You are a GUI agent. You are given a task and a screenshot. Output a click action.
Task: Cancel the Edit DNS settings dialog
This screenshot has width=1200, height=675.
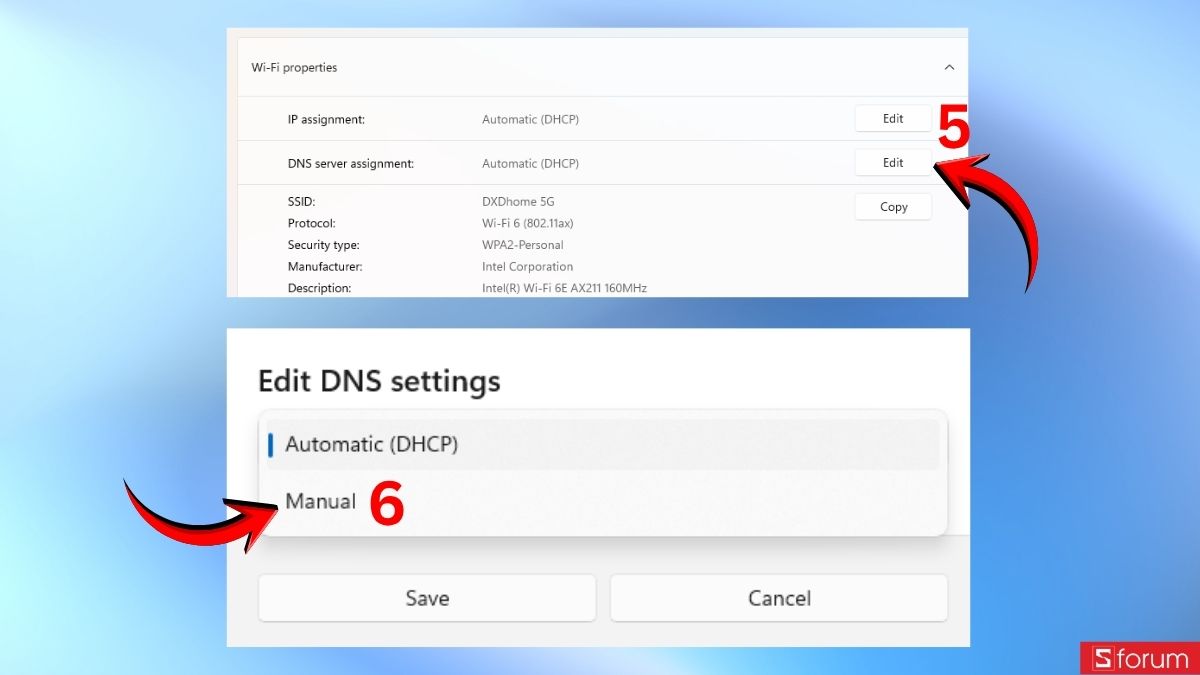tap(779, 598)
